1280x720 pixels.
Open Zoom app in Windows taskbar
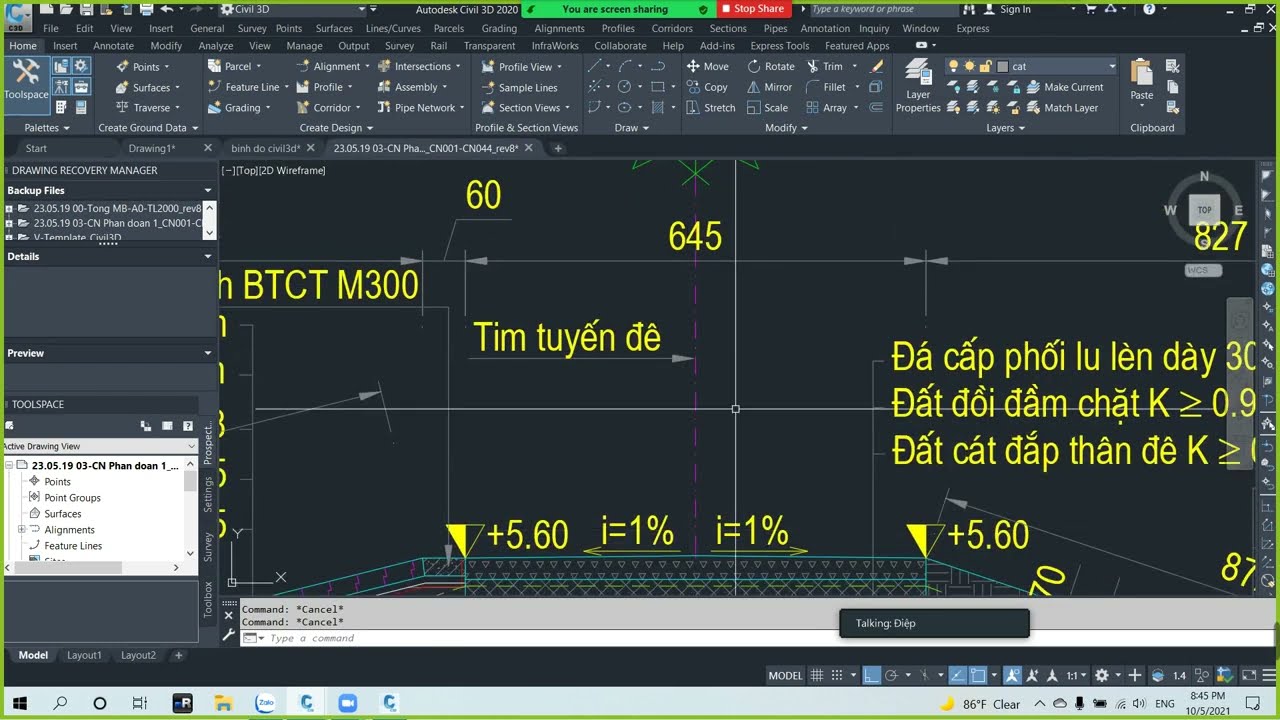click(x=347, y=703)
